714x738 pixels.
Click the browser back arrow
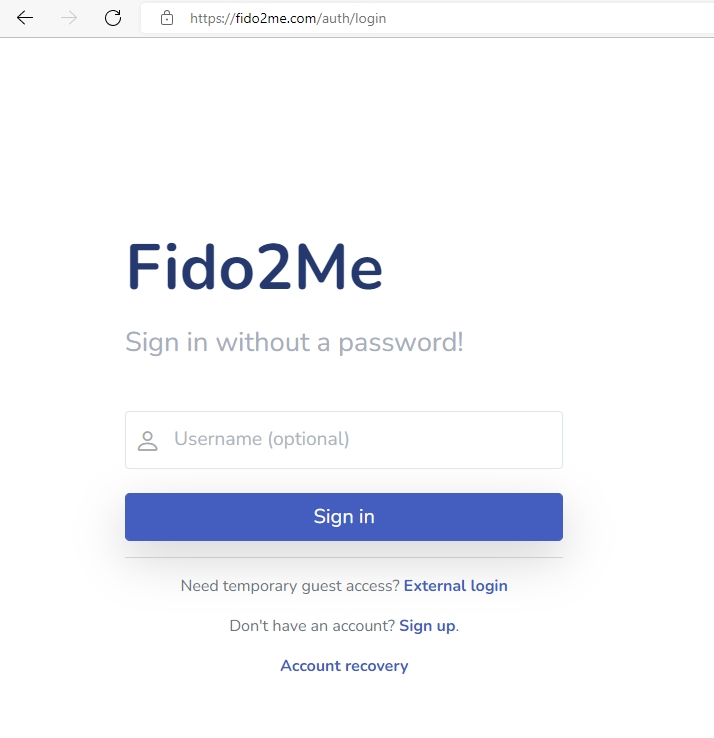coord(25,18)
